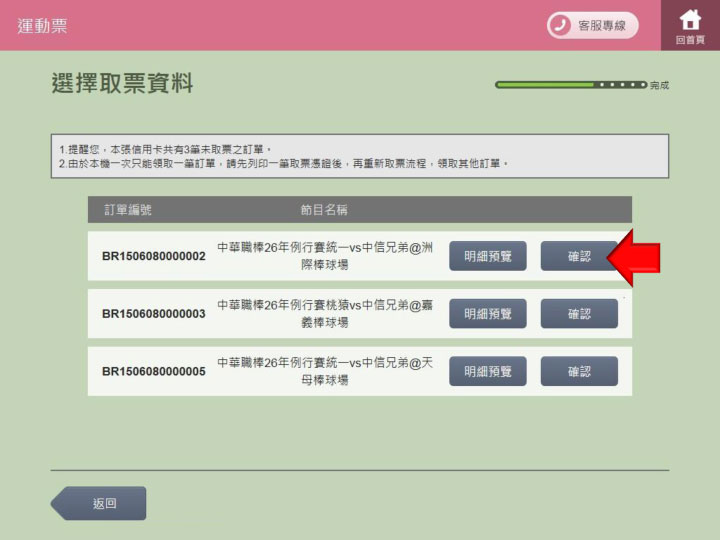720x540 pixels.
Task: Click the 運動票 title in header
Action: click(x=42, y=26)
